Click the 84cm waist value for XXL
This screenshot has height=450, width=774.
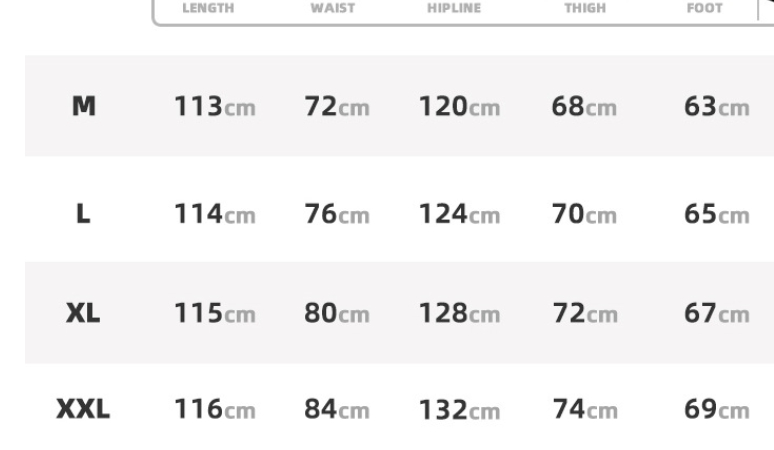[337, 409]
